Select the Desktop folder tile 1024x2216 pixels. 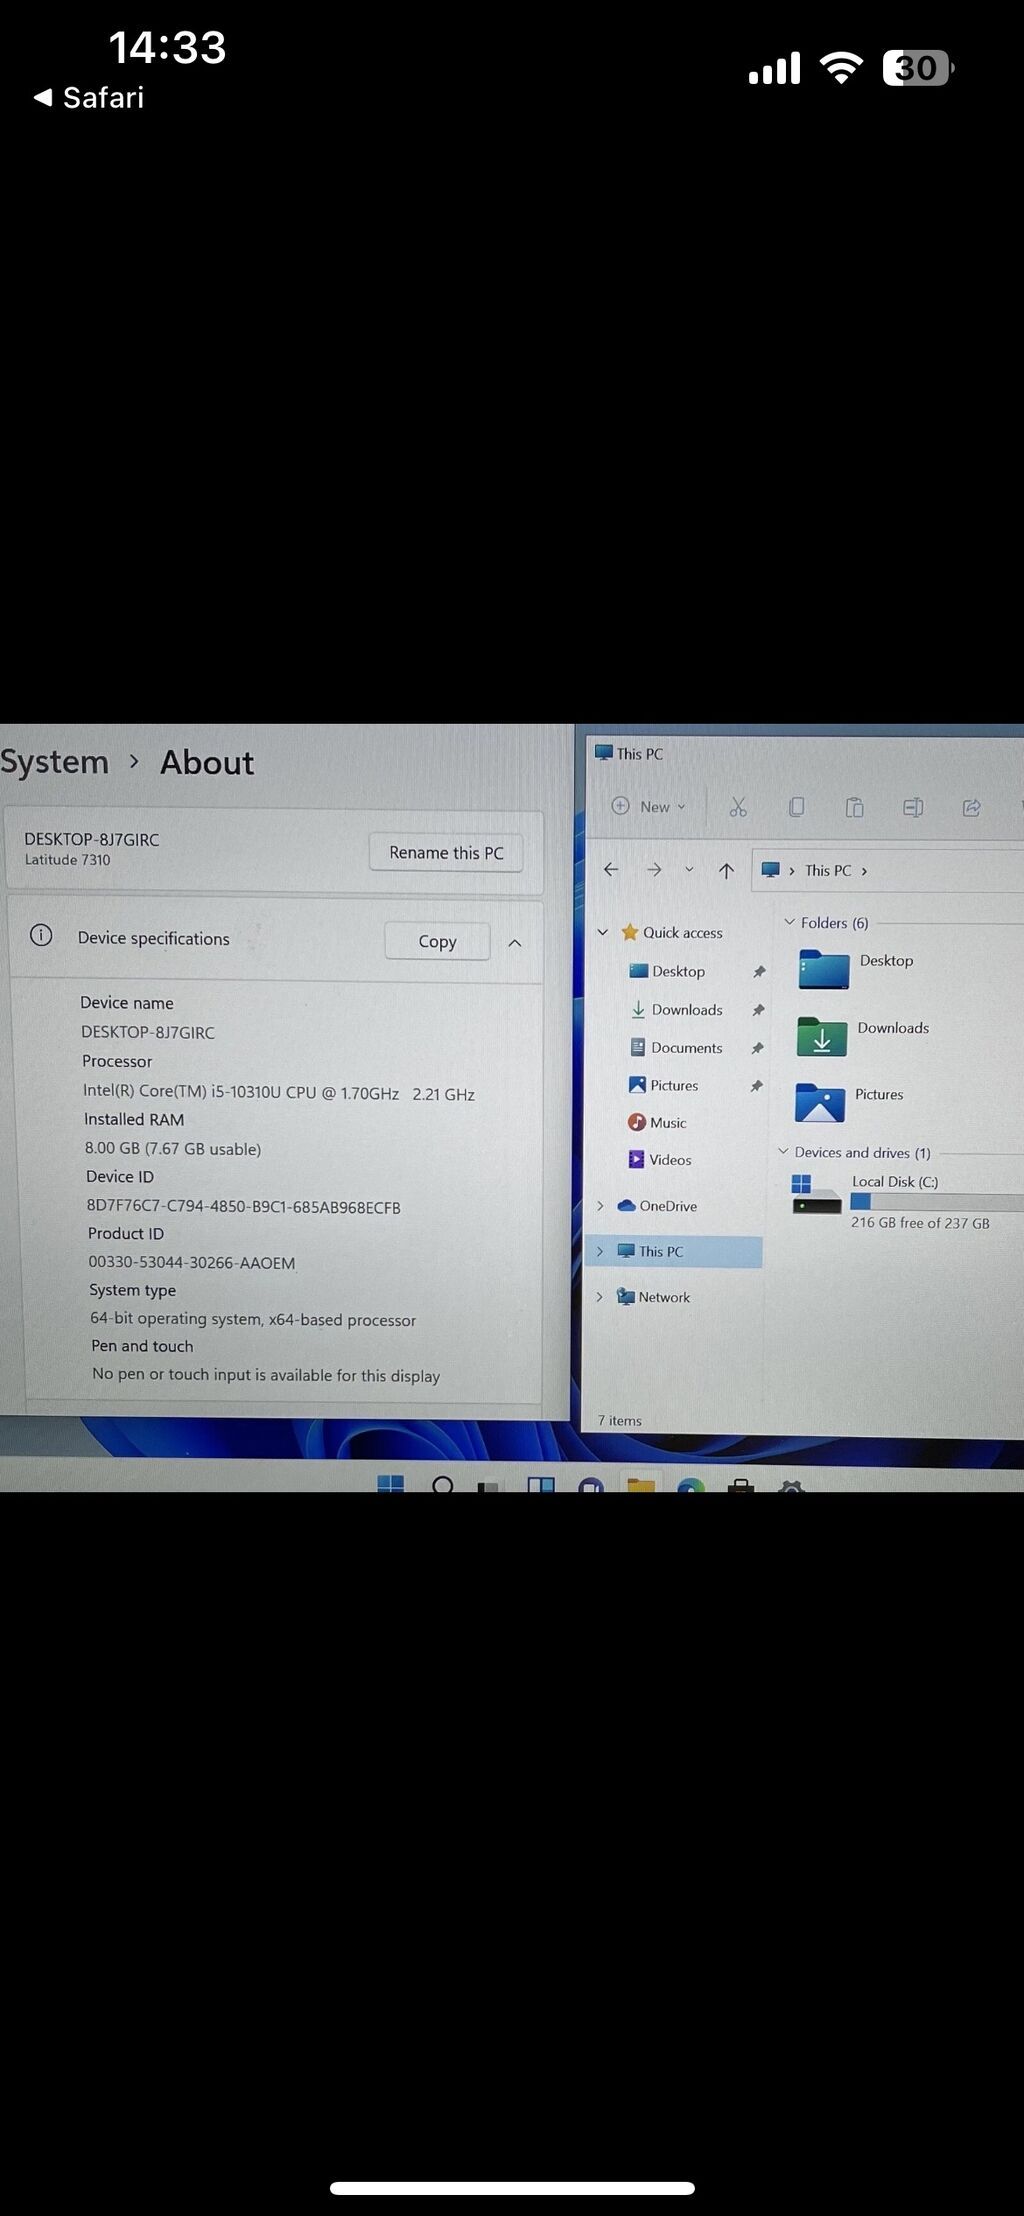856,969
